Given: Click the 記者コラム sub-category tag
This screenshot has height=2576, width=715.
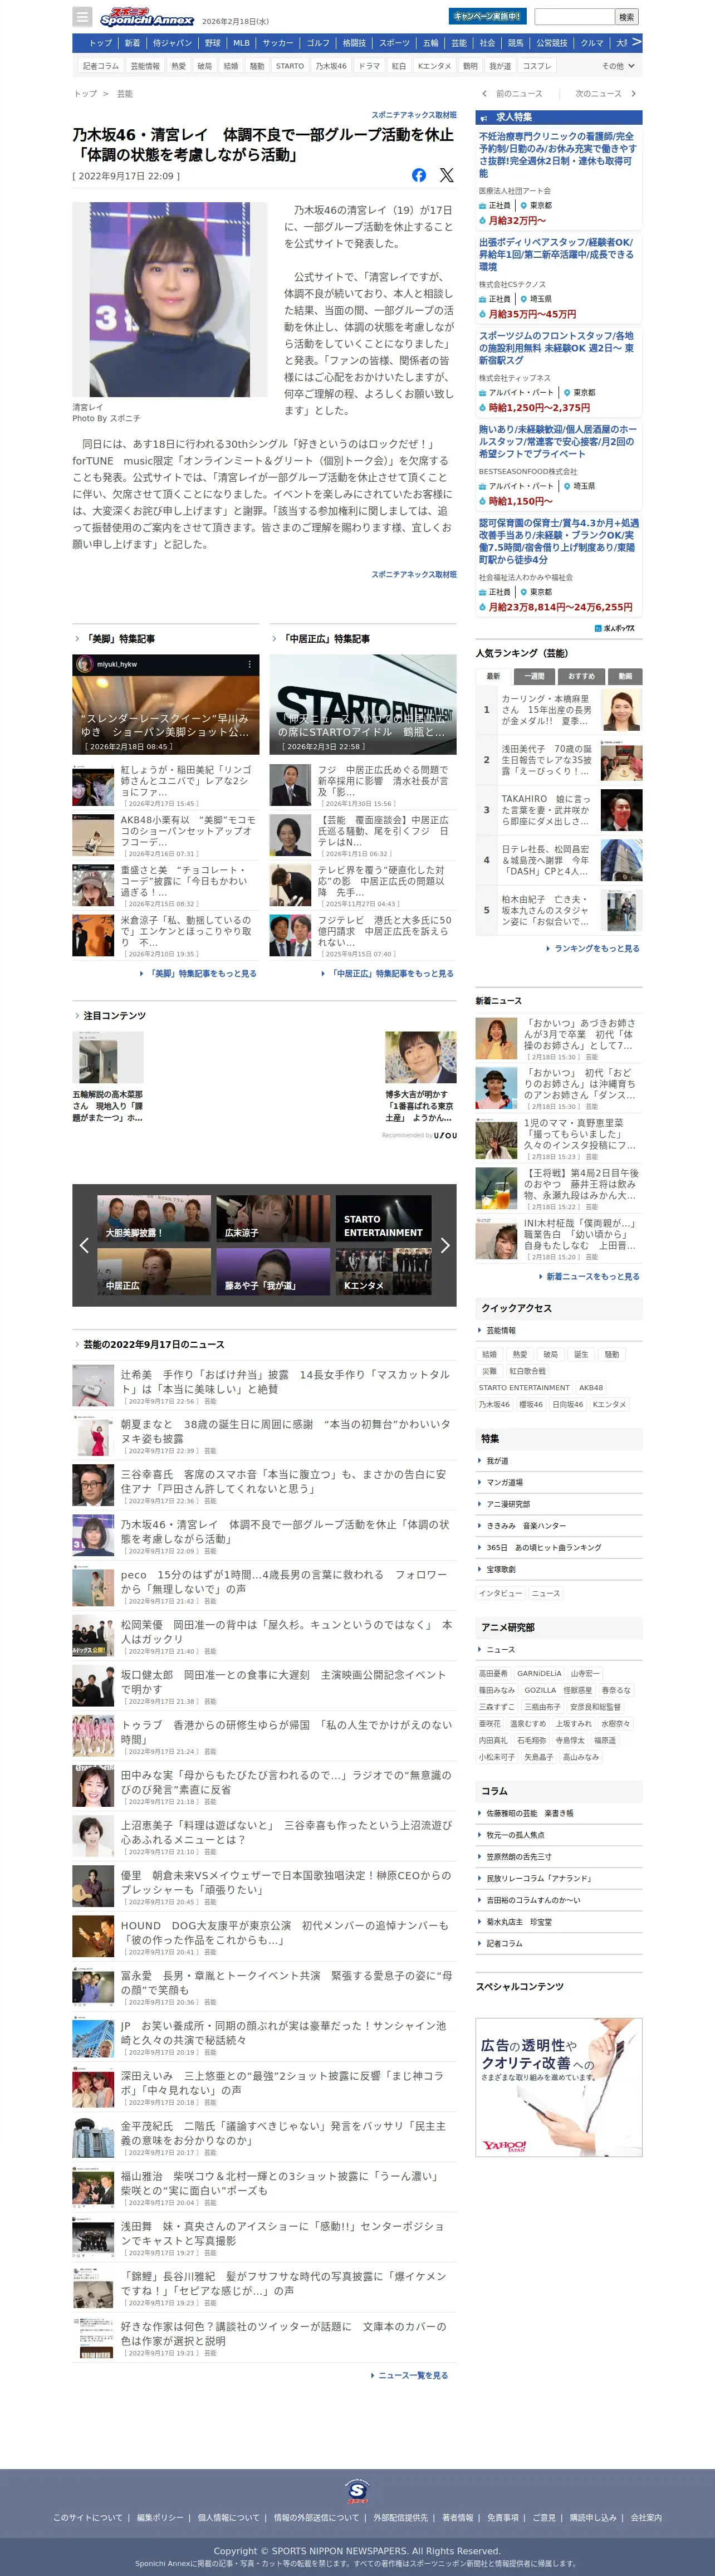Looking at the screenshot, I should pos(101,66).
